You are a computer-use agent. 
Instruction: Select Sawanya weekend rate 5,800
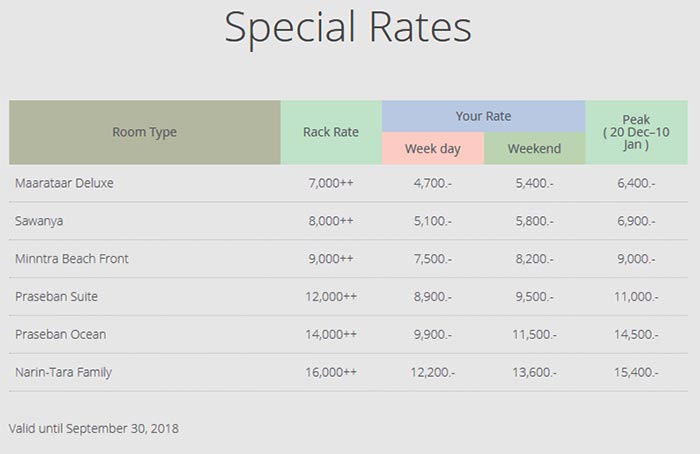534,221
